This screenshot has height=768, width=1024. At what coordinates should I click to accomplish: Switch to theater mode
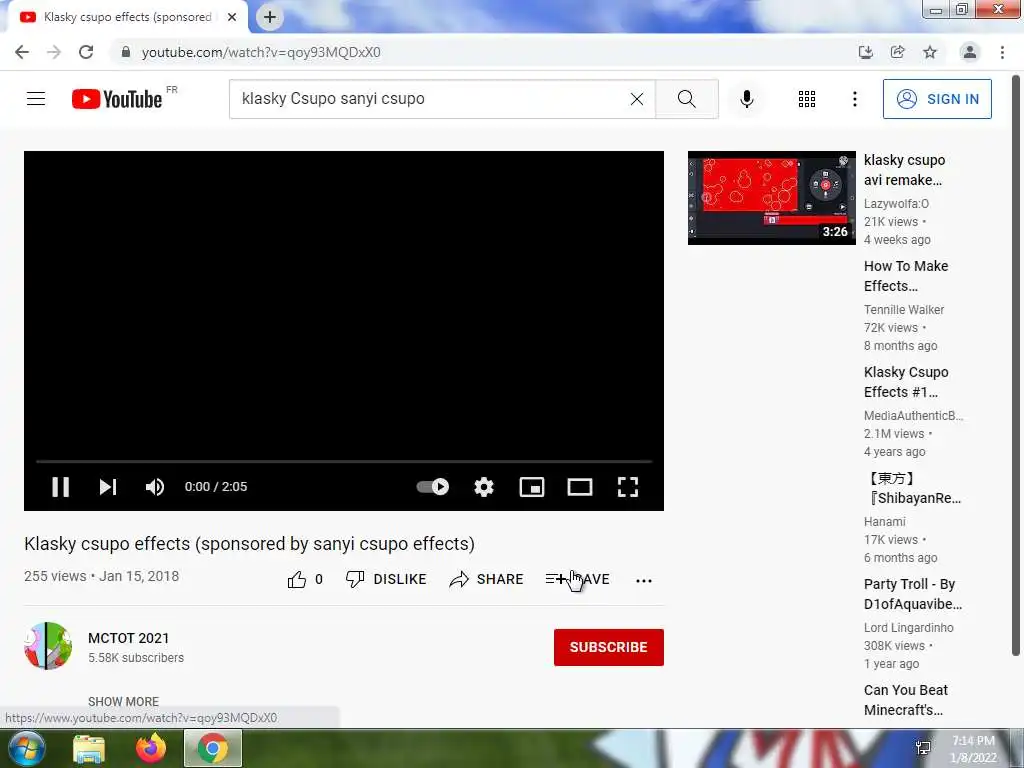coord(580,487)
